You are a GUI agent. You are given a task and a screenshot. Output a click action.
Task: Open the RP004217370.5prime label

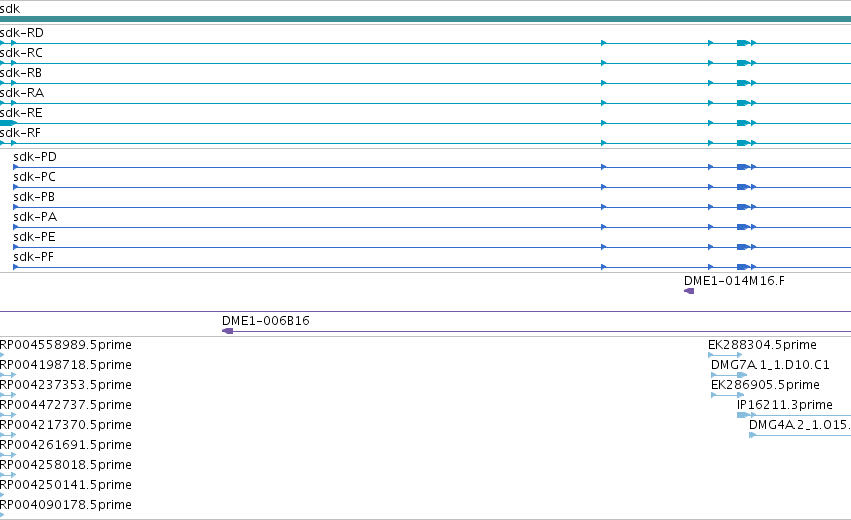coord(66,425)
